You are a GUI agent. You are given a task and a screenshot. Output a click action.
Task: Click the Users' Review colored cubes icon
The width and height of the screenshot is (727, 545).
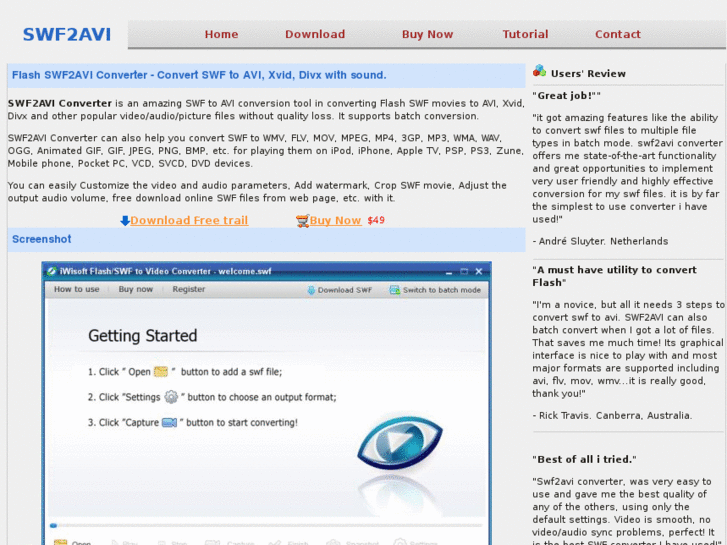click(539, 71)
